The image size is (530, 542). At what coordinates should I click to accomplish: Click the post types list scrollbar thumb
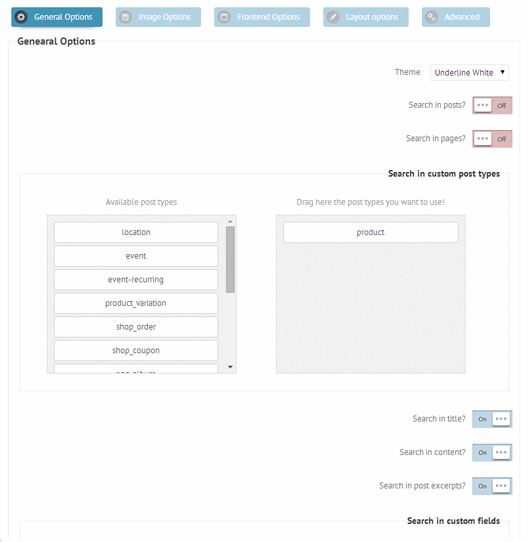[230, 260]
